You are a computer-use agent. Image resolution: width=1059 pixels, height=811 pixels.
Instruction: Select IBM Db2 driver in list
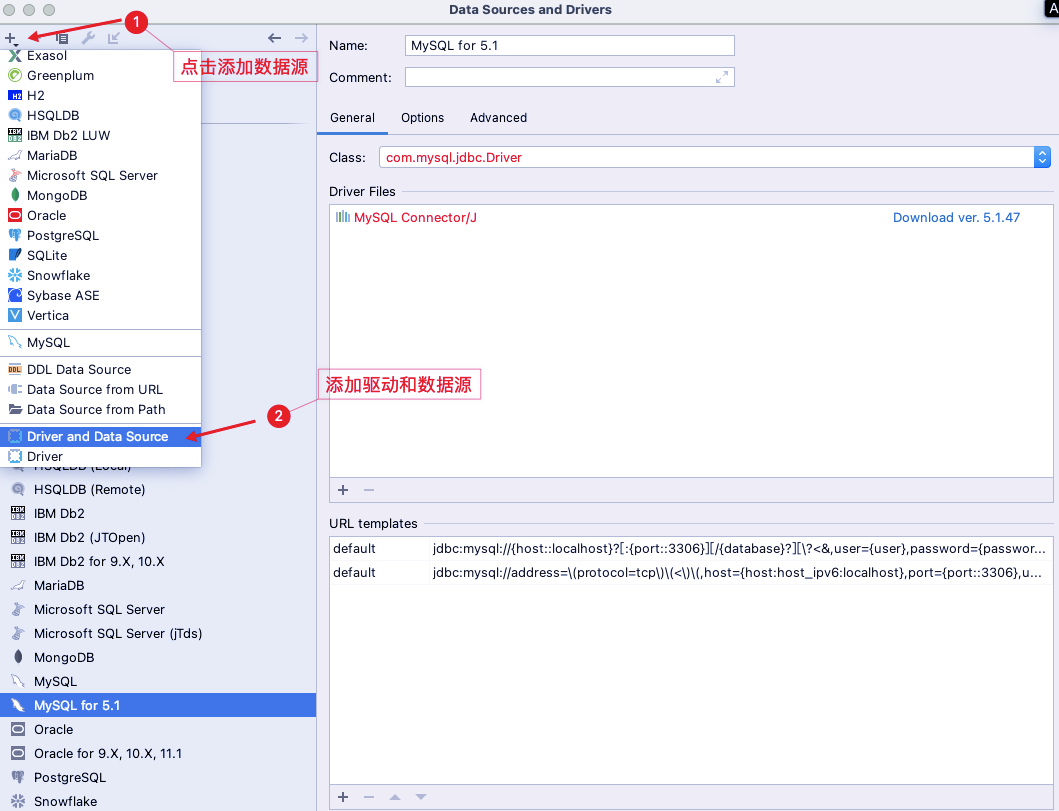(158, 514)
